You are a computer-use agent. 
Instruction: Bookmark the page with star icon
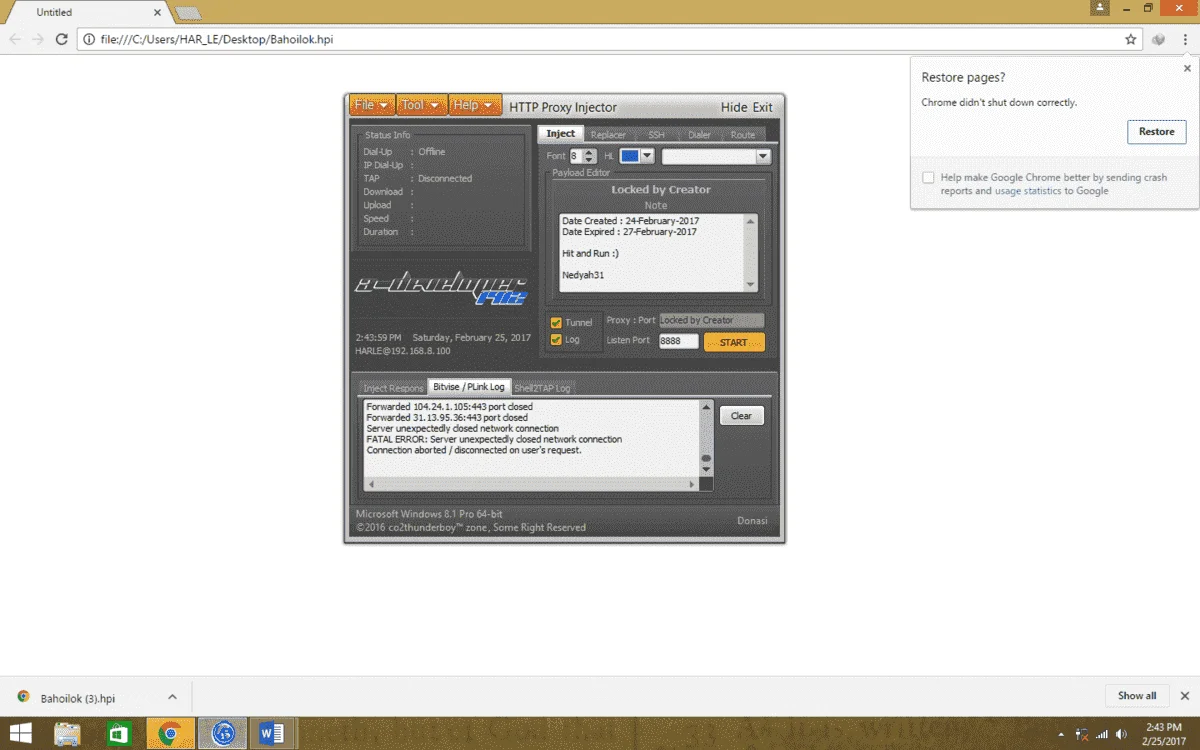click(1130, 39)
